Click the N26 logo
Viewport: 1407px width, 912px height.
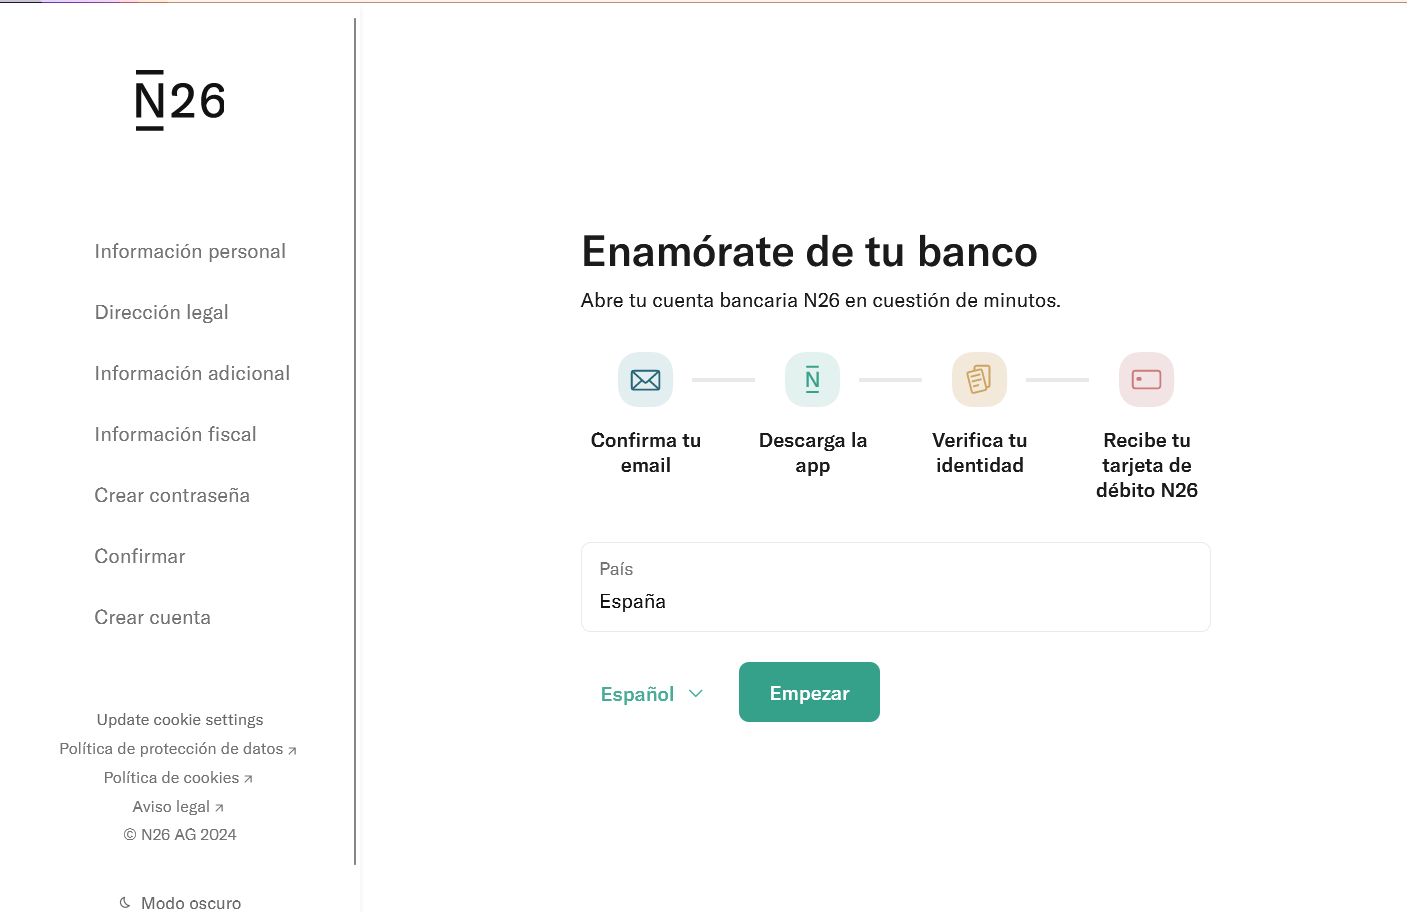pyautogui.click(x=180, y=100)
